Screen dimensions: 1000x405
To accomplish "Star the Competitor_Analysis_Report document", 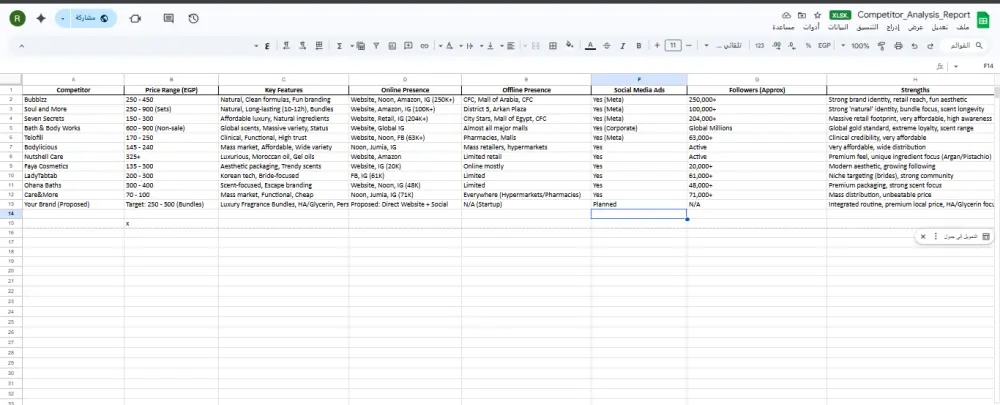I will point(817,15).
